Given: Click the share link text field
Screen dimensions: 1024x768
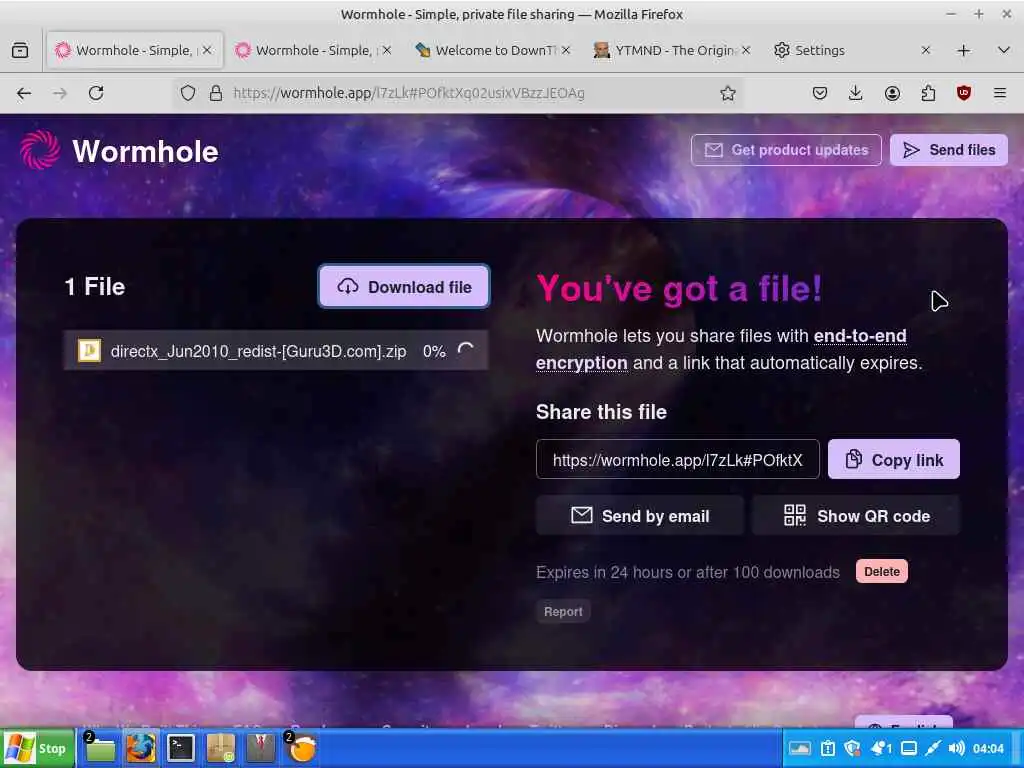Looking at the screenshot, I should click(677, 460).
